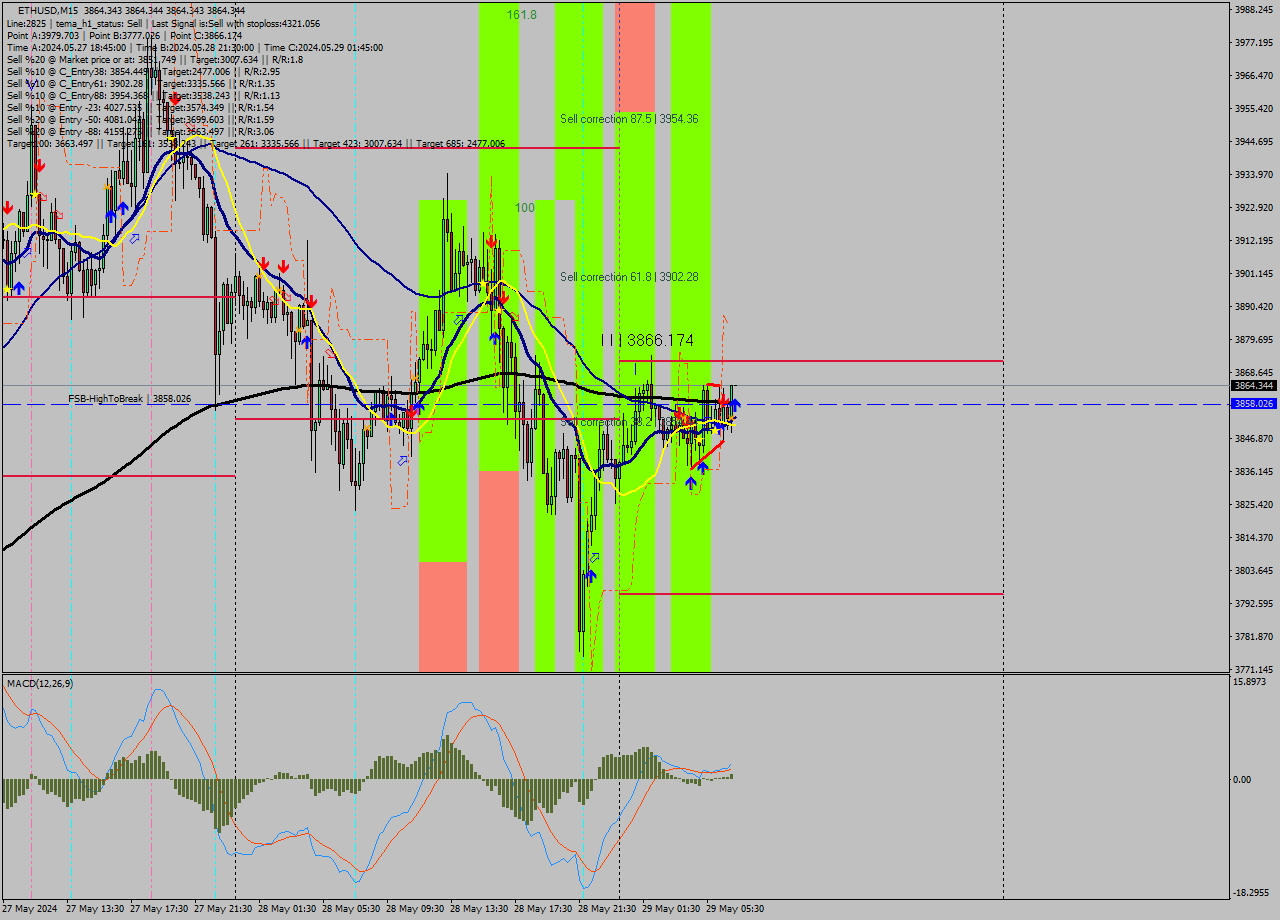Click price axis value 3988.245

click(x=1255, y=9)
